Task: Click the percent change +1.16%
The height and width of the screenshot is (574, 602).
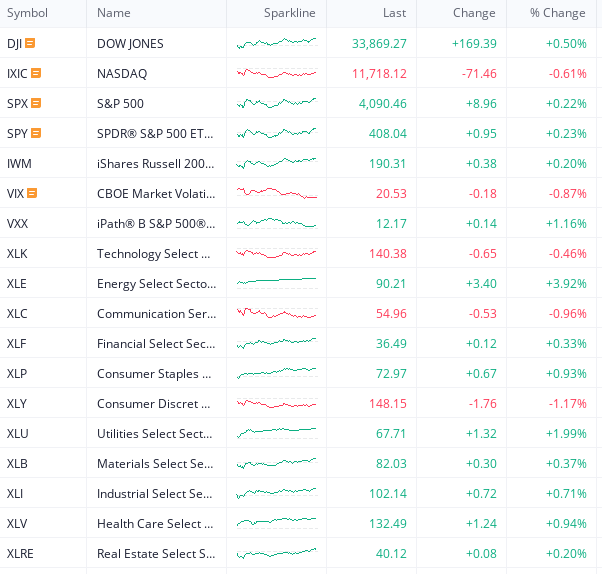Action: [566, 223]
